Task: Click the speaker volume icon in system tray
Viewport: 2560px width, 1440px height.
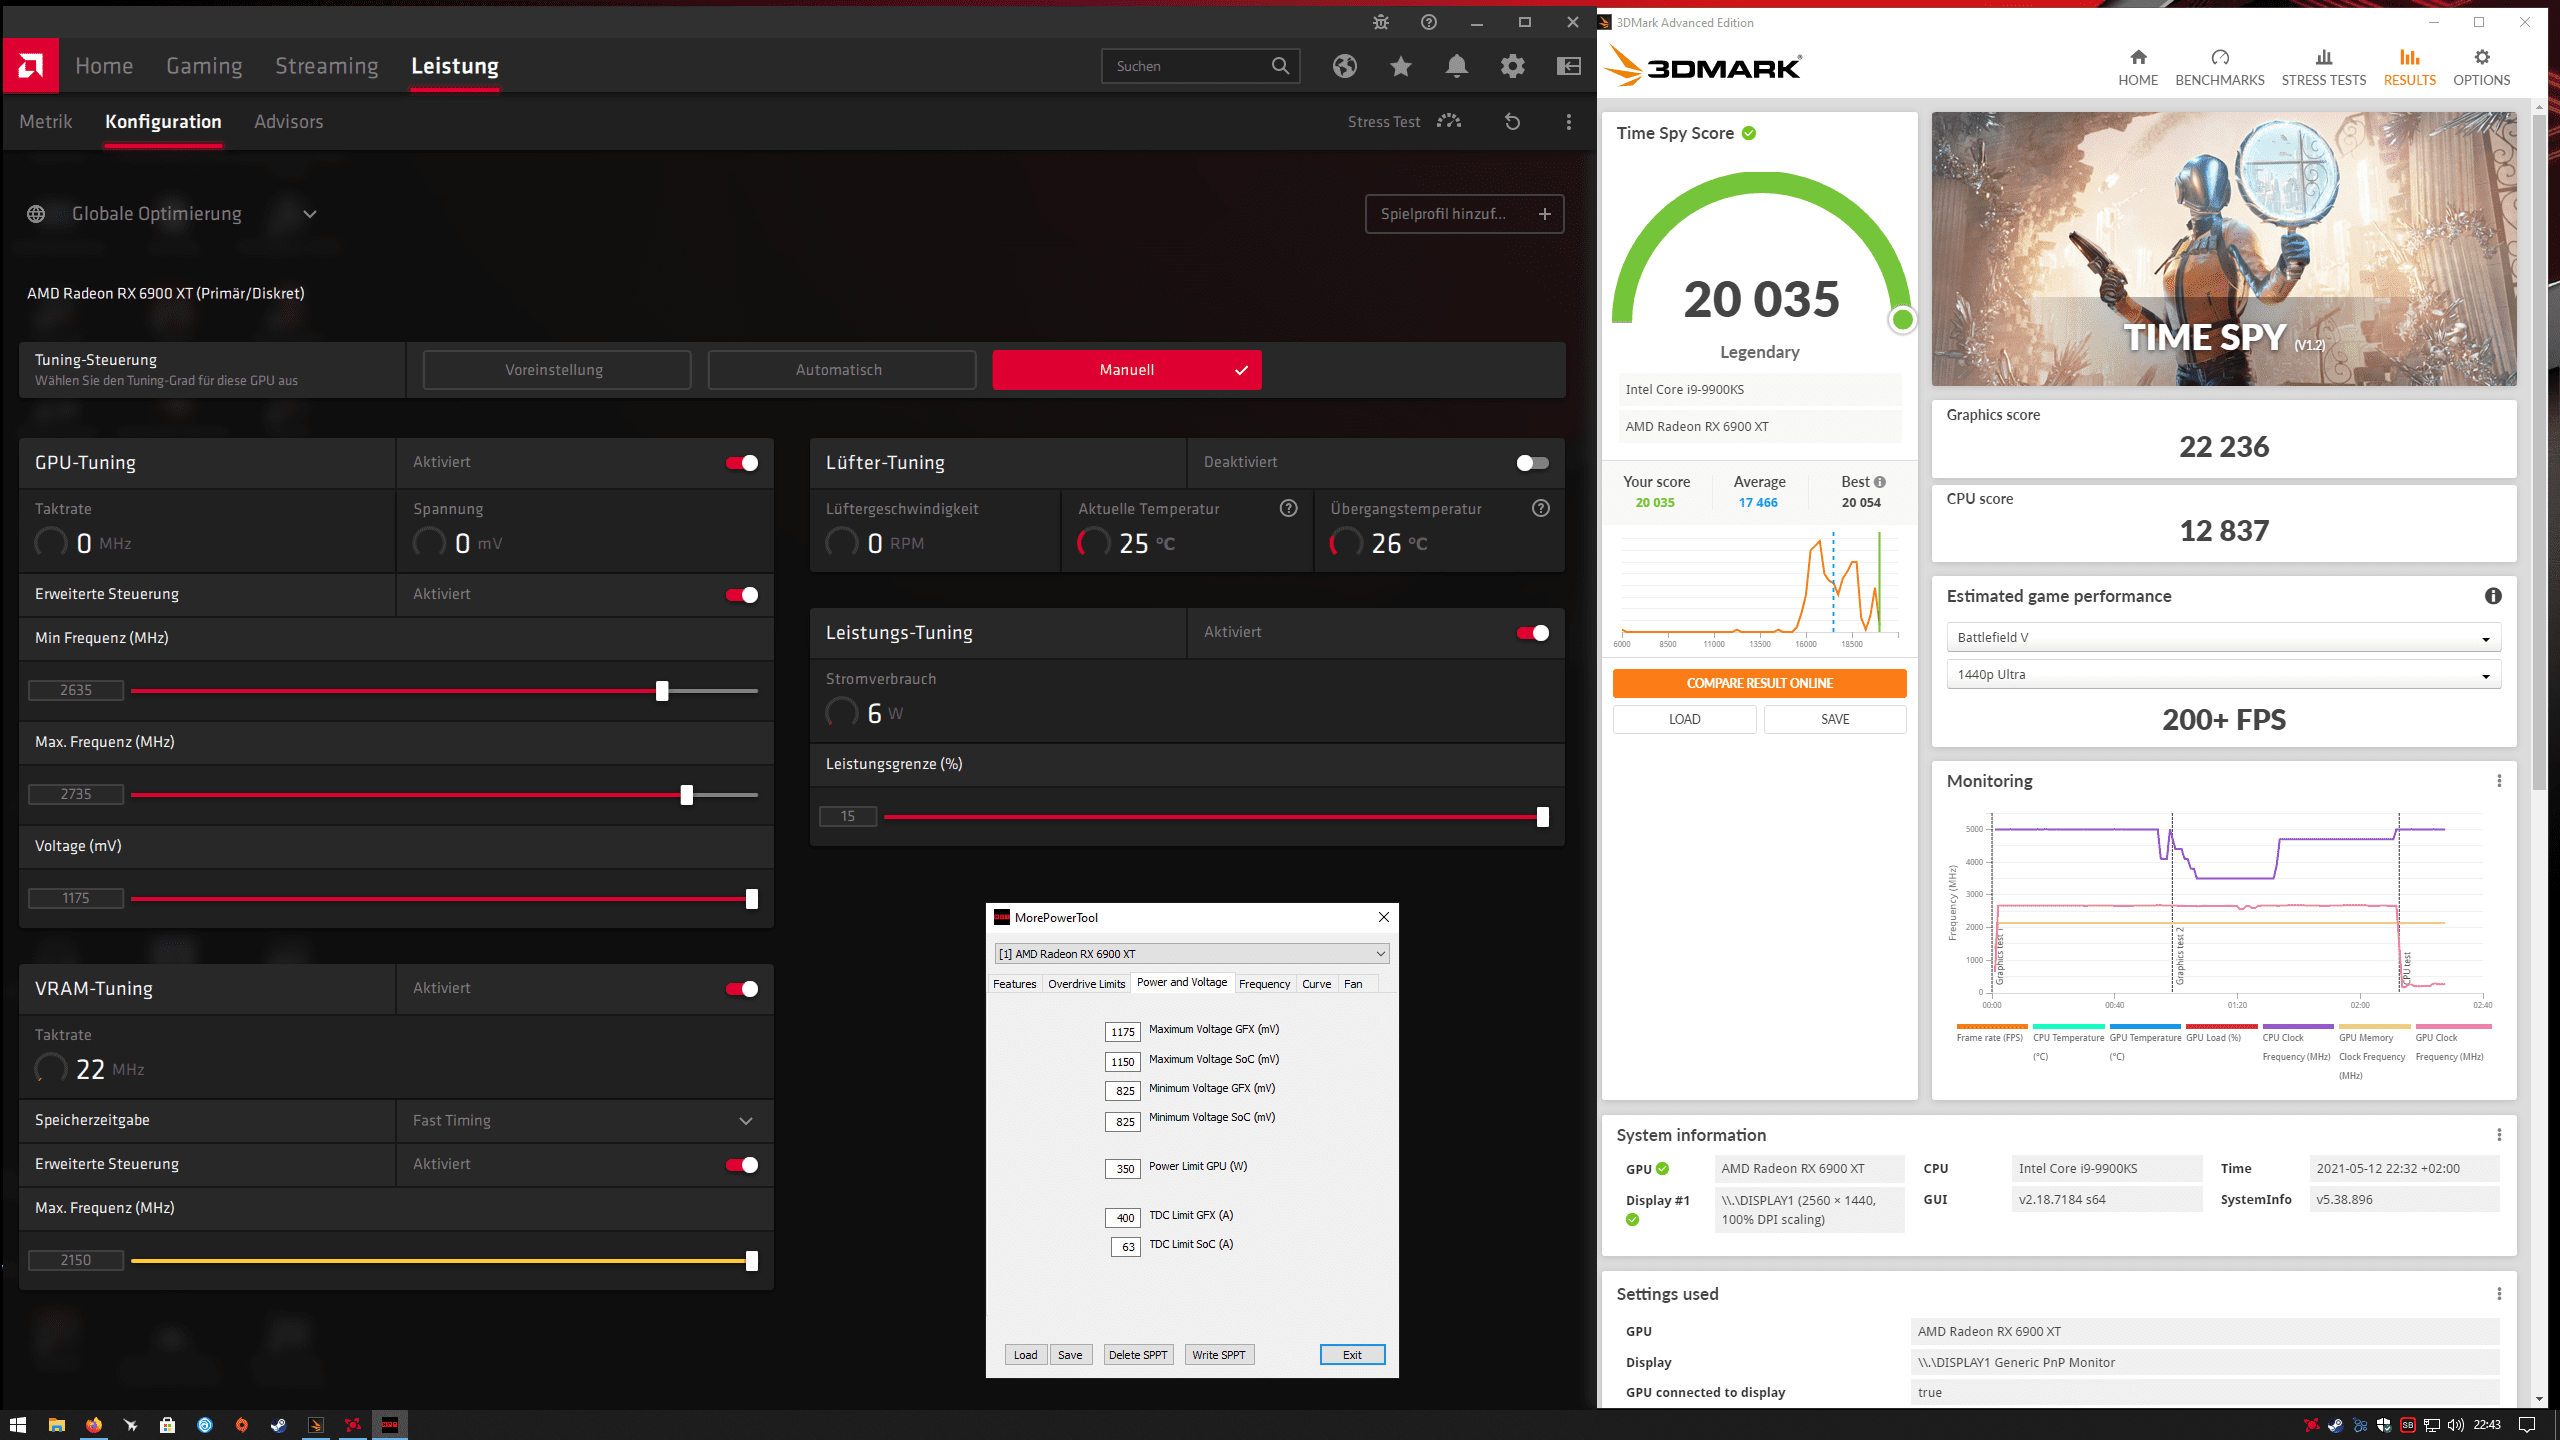Action: [2456, 1425]
